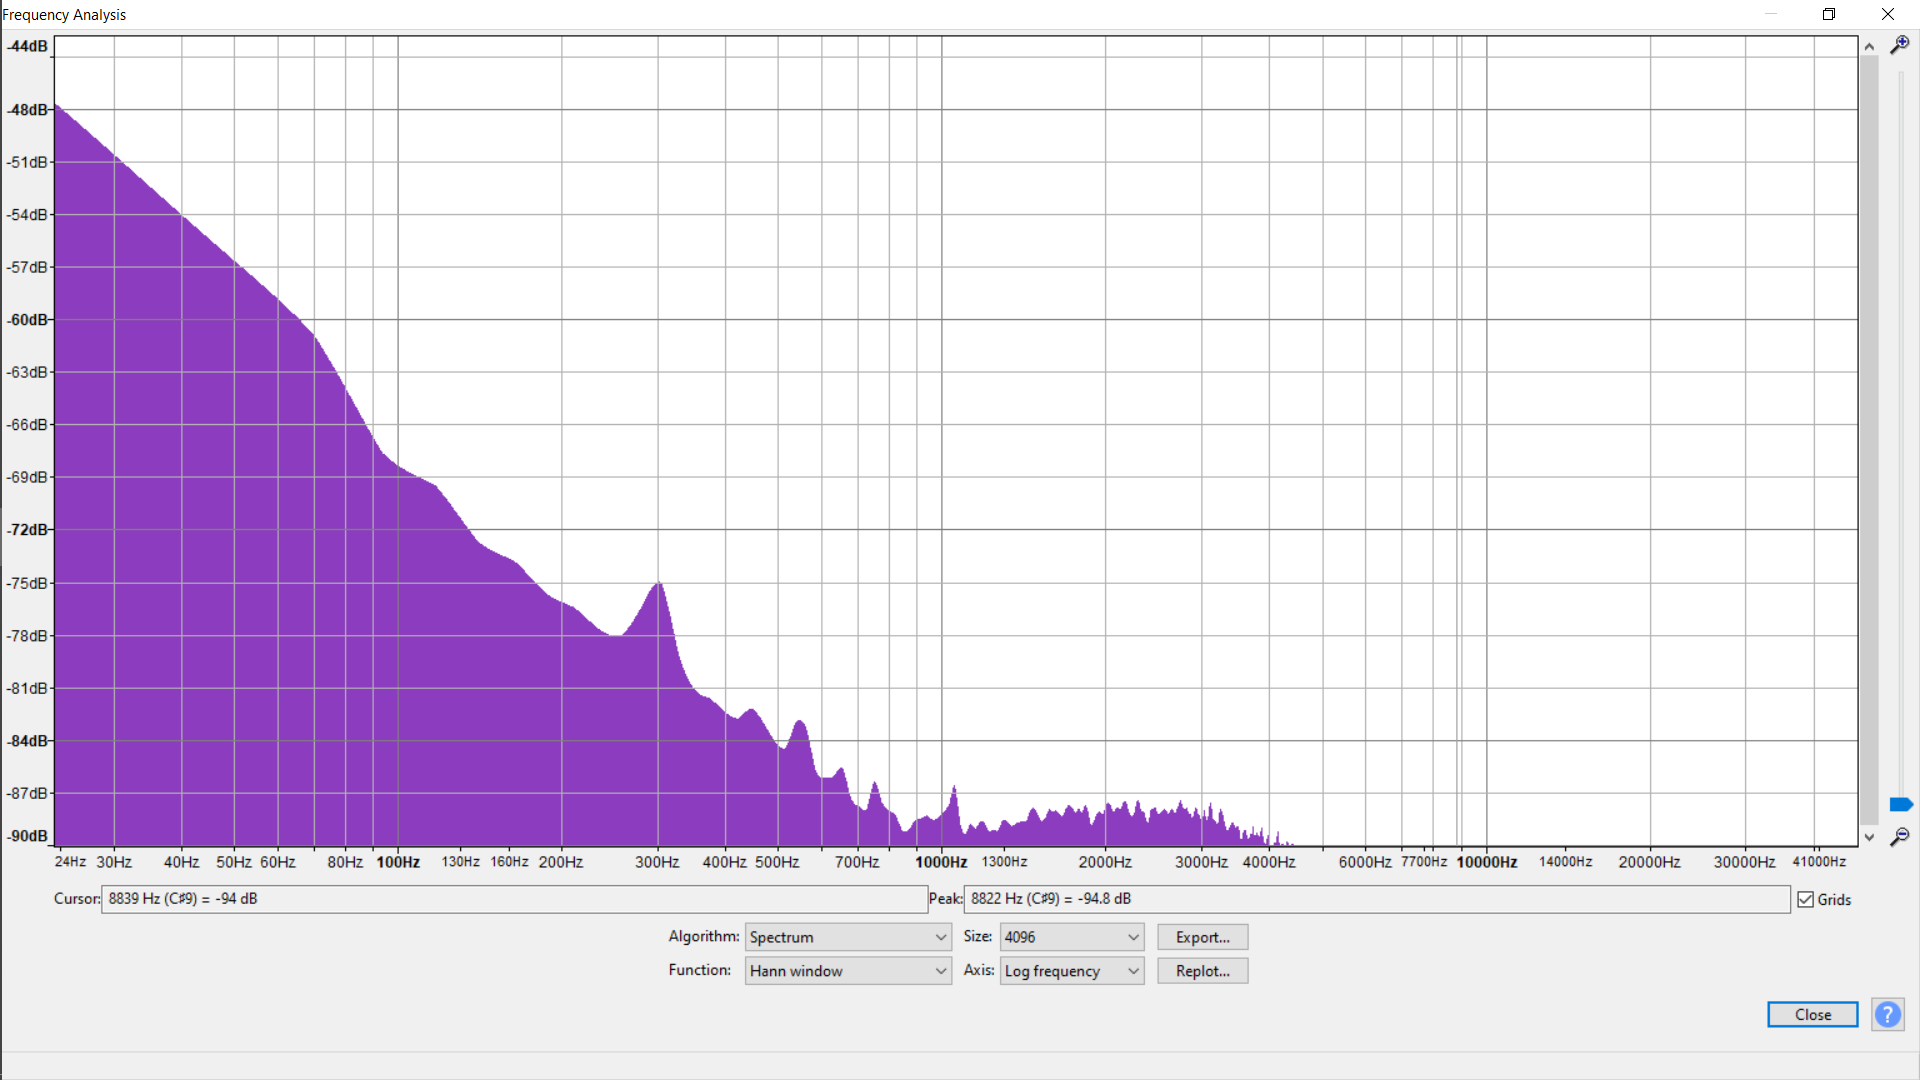Open the Size 4096 dropdown

(x=1072, y=937)
